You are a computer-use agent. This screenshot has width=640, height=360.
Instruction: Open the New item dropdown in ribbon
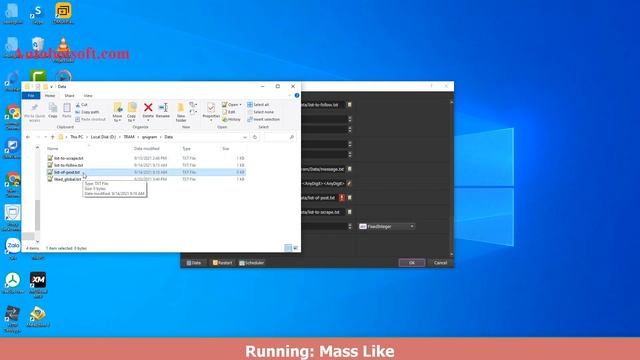pos(193,105)
